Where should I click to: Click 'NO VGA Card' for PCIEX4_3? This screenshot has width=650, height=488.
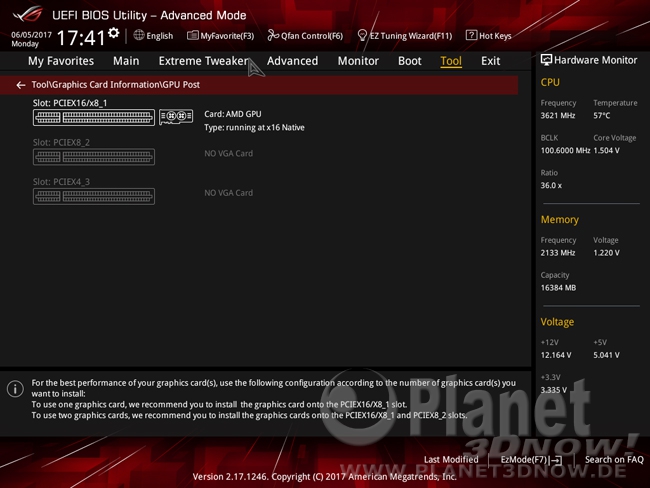228,193
